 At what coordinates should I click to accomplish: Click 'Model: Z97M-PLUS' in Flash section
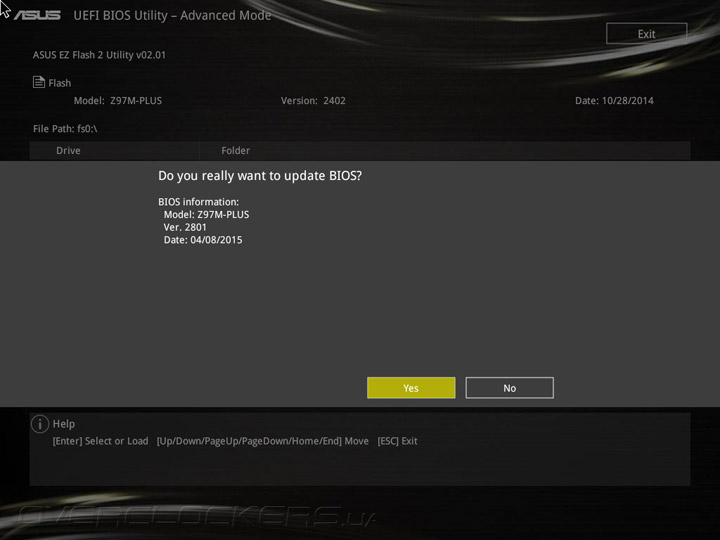(118, 101)
